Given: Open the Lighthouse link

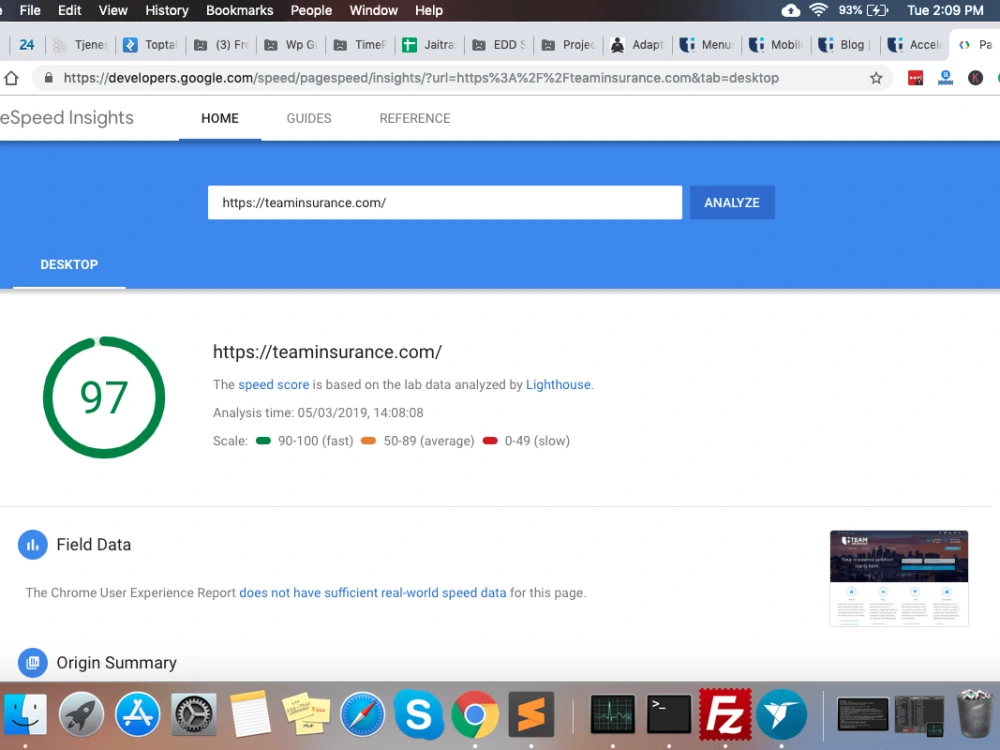Looking at the screenshot, I should click(558, 385).
